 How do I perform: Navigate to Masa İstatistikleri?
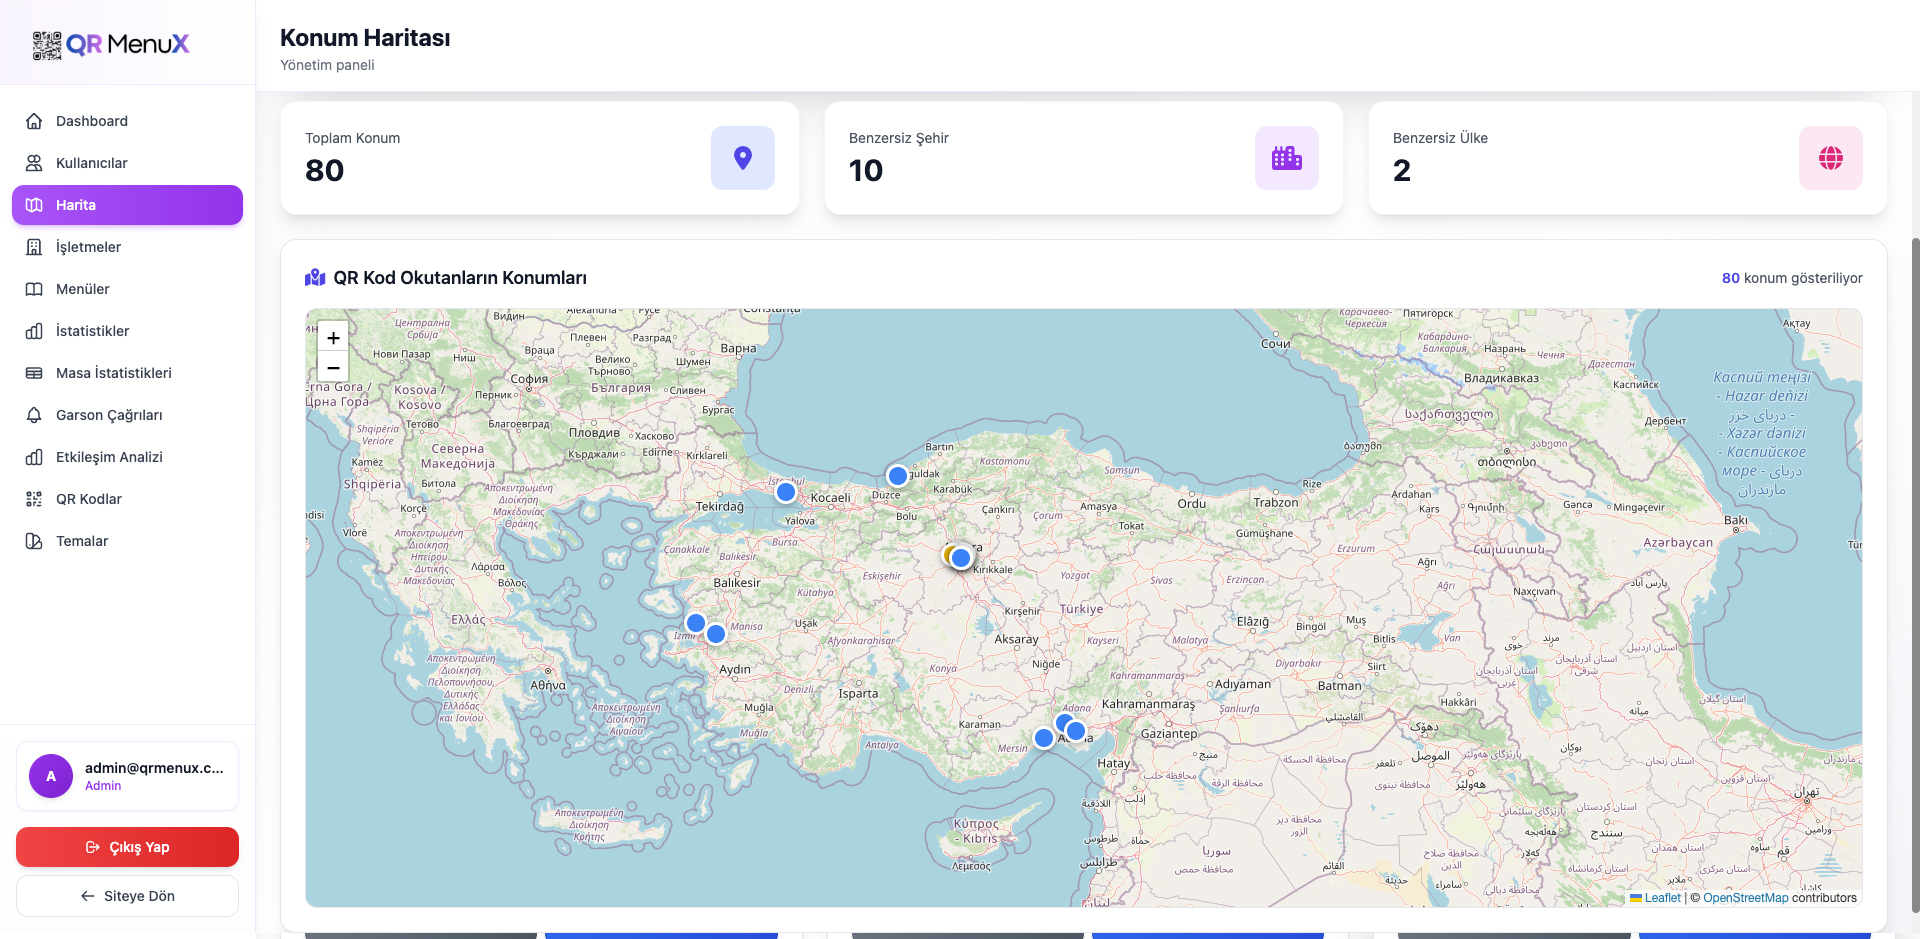[114, 373]
